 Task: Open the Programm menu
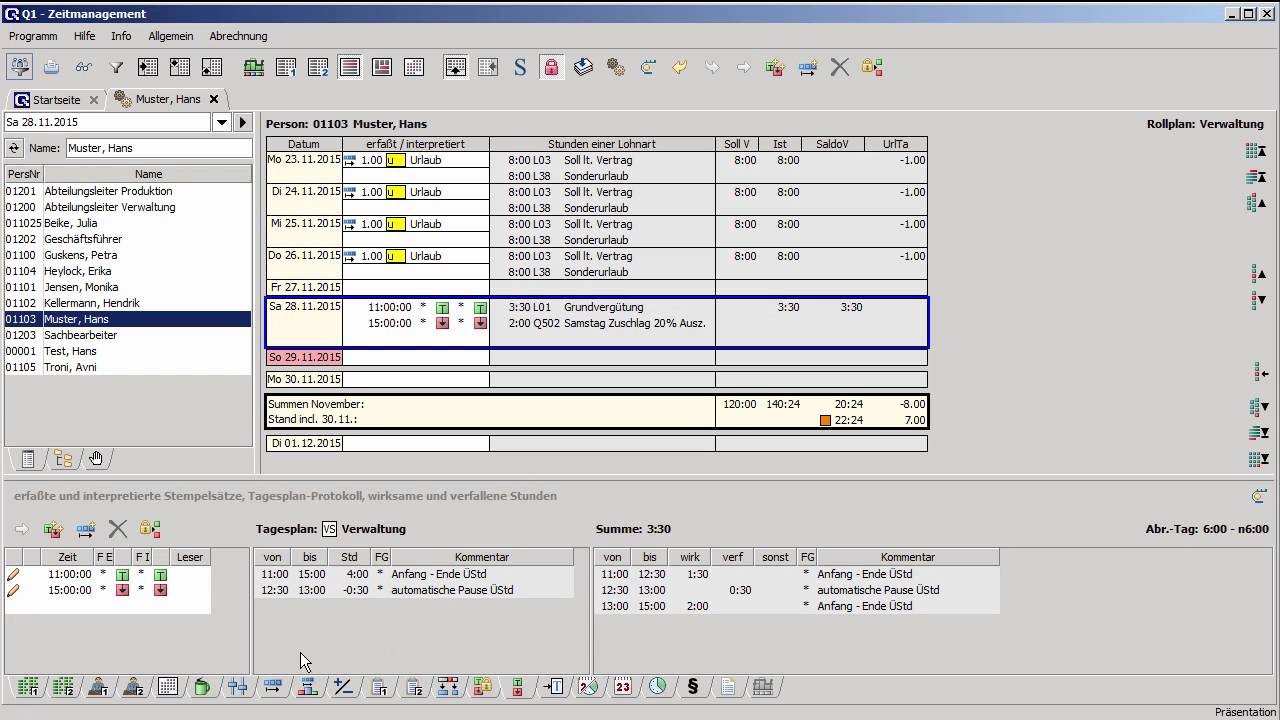click(33, 36)
